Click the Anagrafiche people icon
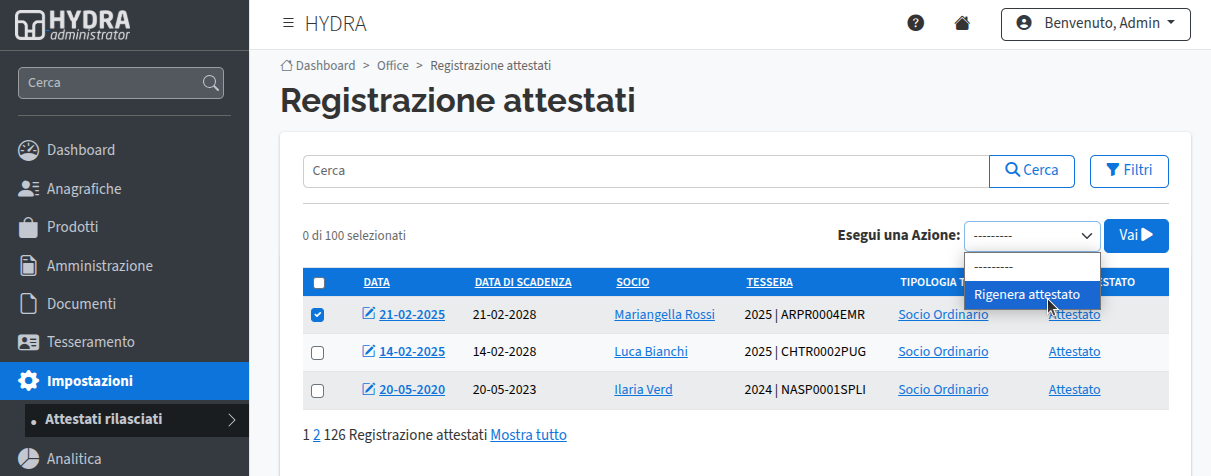 pos(28,188)
